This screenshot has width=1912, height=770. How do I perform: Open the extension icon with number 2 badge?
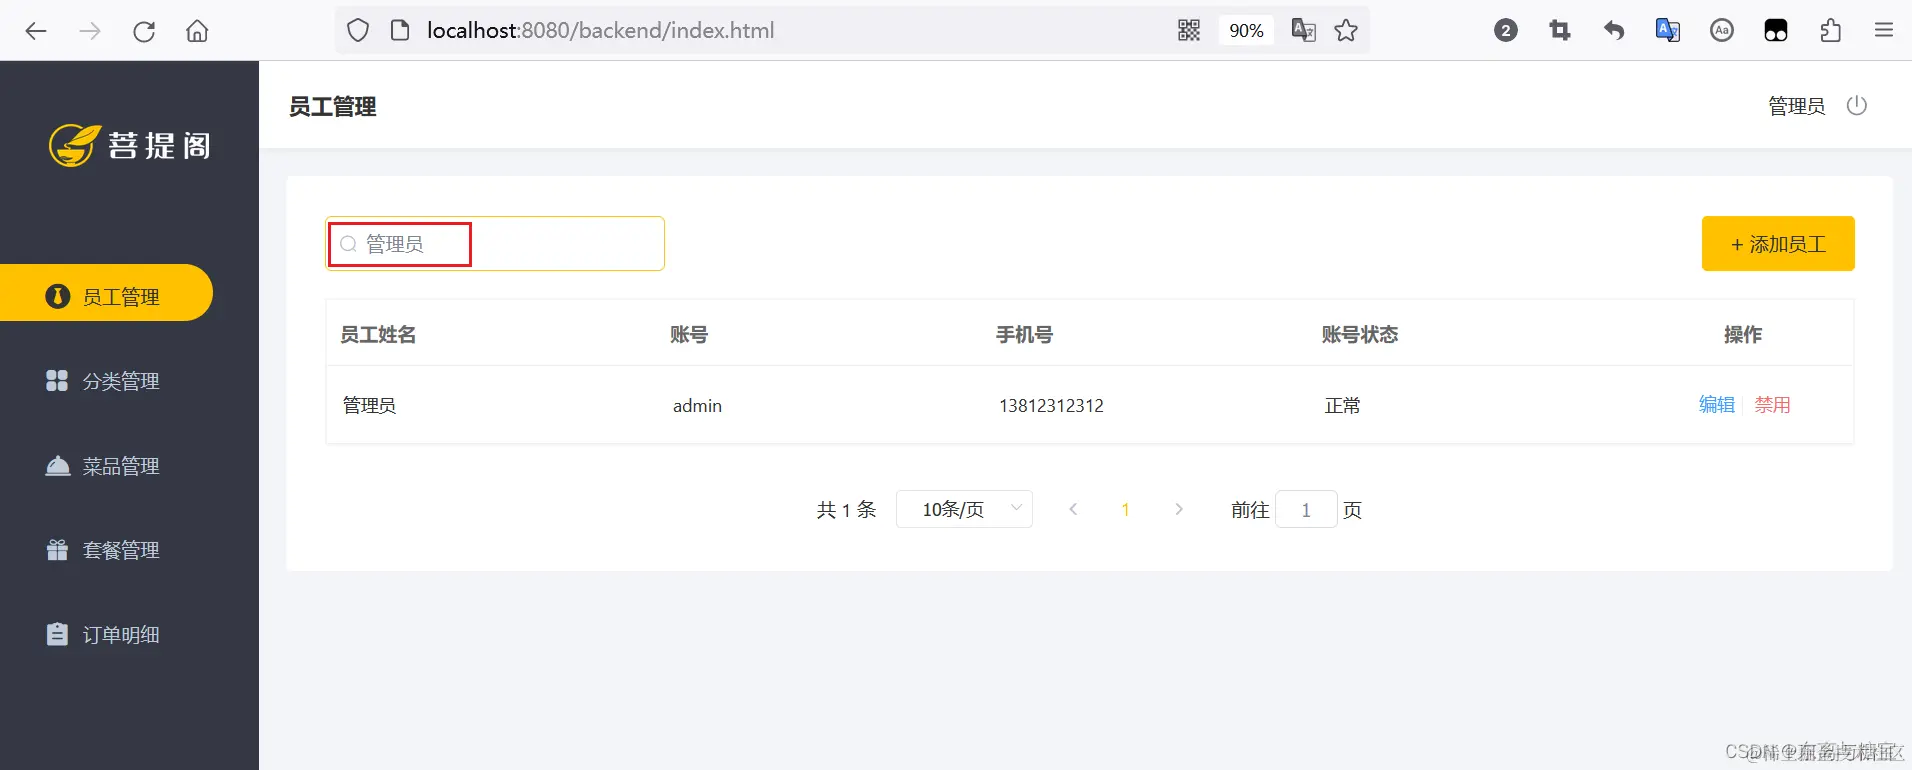click(1506, 31)
